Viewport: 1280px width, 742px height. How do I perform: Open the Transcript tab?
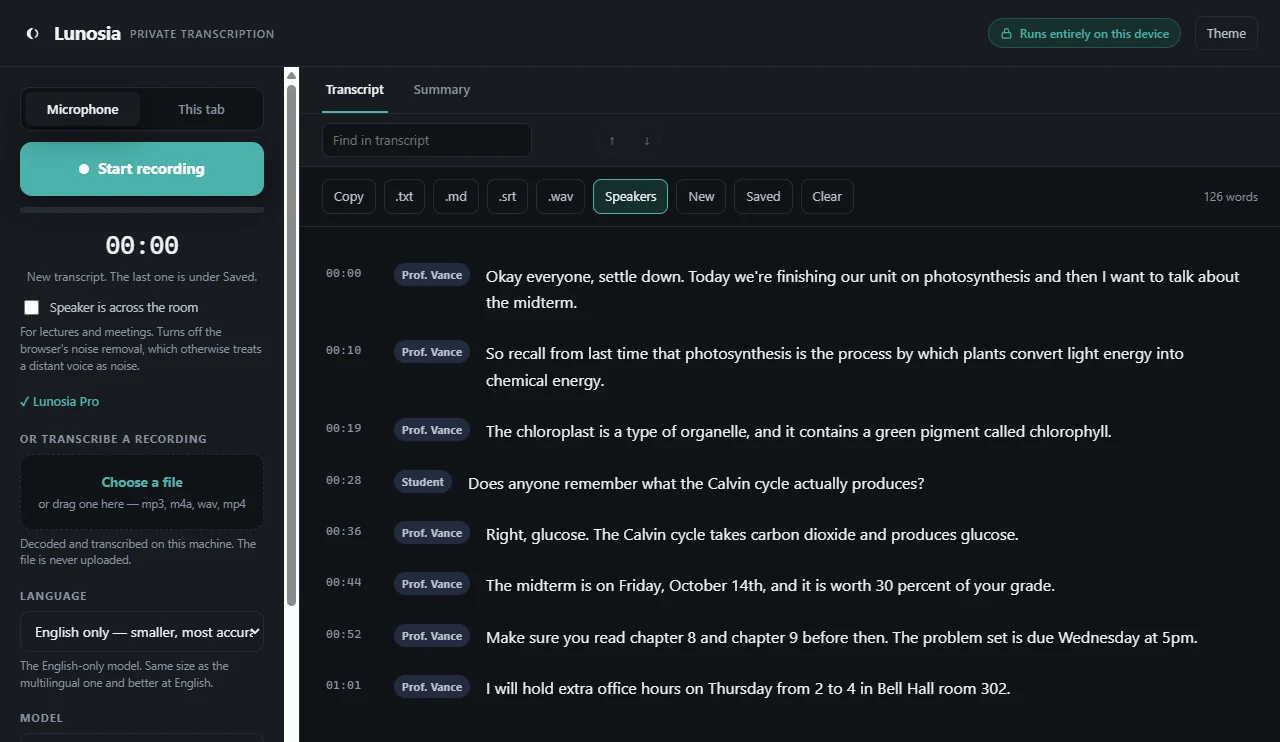pos(355,90)
